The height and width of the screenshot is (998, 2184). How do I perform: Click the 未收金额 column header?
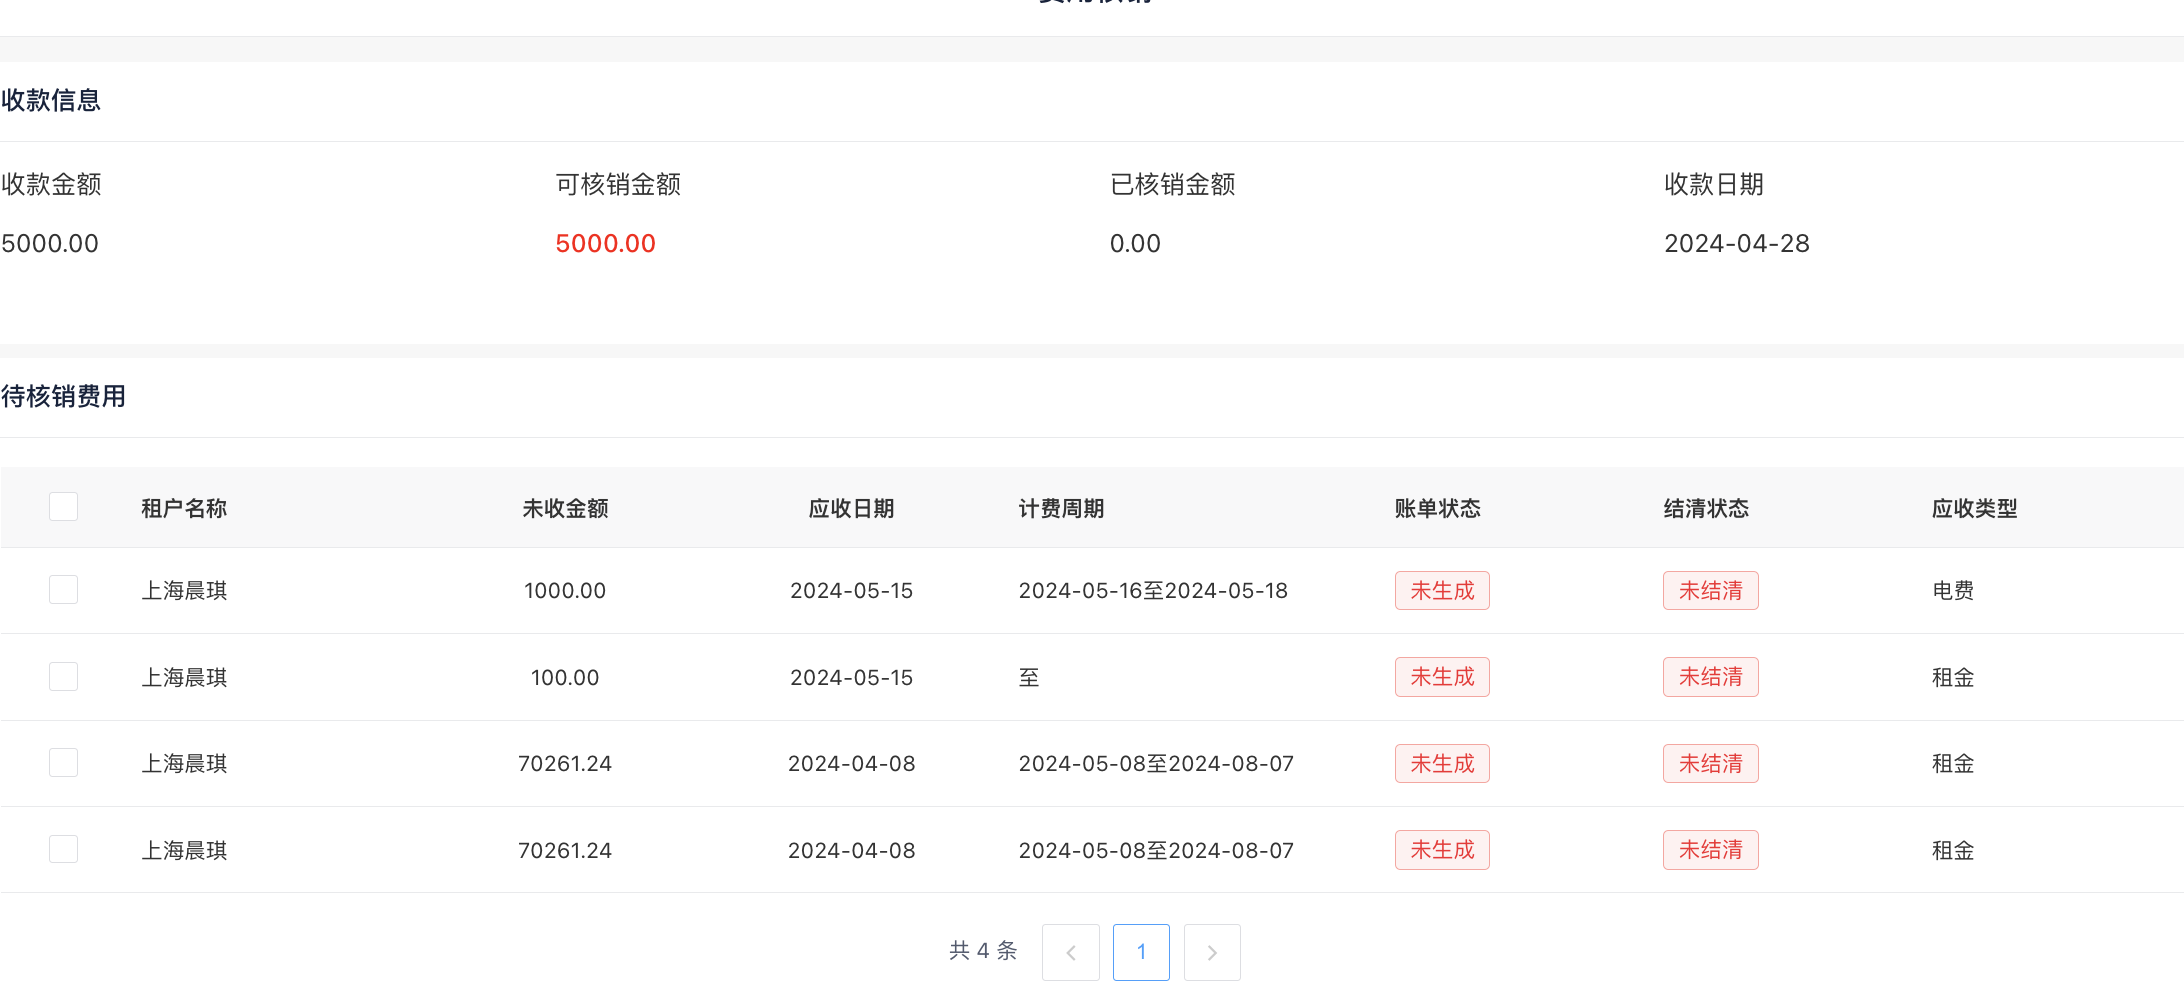tap(565, 508)
